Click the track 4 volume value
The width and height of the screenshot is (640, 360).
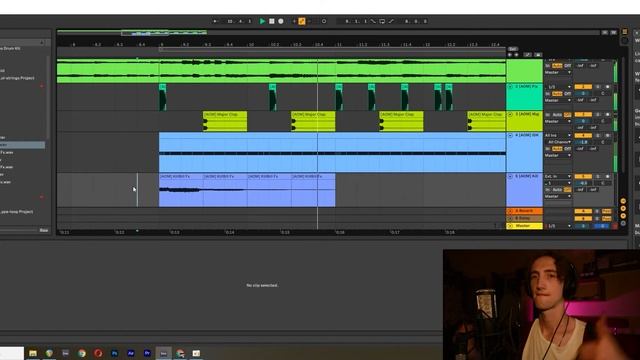coord(583,142)
